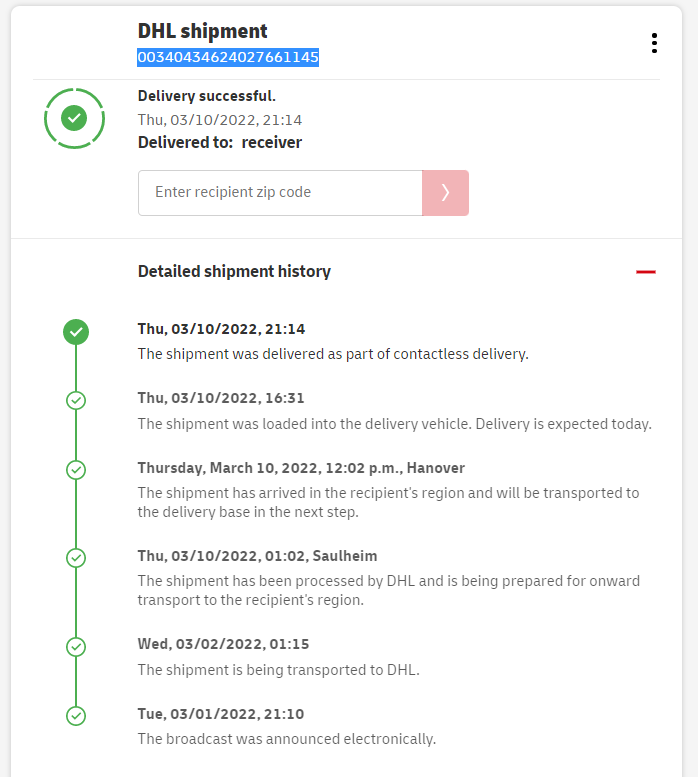698x777 pixels.
Task: Click the filled green checkmark for the 21:14 delivery
Action: (x=75, y=332)
